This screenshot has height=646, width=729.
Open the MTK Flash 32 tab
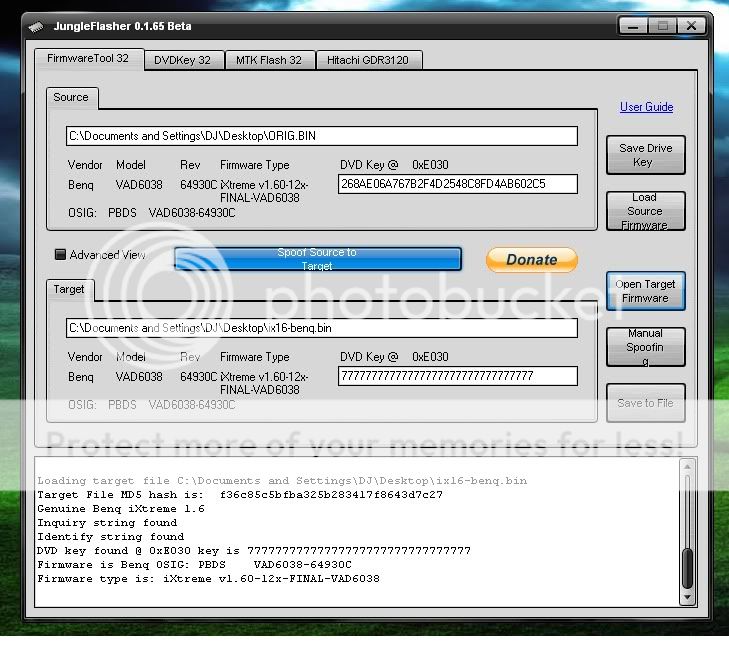click(268, 60)
